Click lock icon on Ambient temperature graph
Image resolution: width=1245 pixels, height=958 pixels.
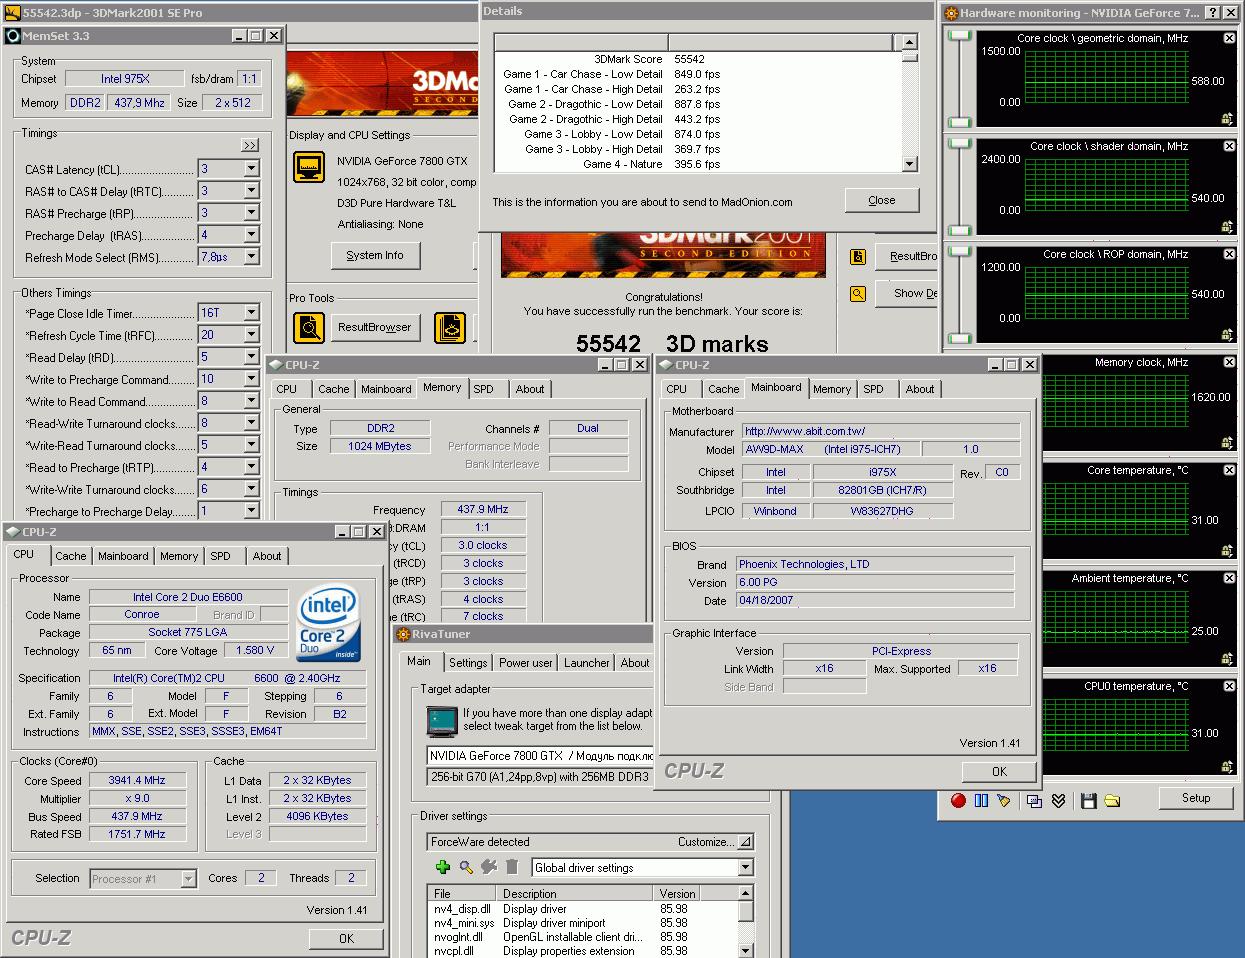[1228, 658]
